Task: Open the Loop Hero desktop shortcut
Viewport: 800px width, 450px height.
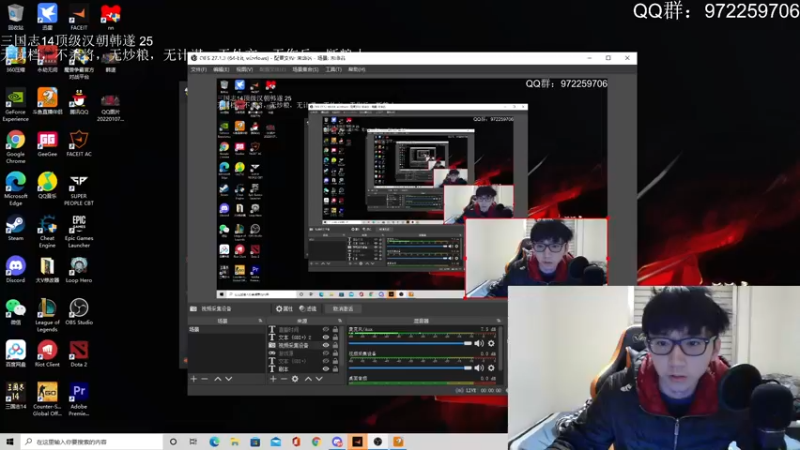Action: click(79, 269)
